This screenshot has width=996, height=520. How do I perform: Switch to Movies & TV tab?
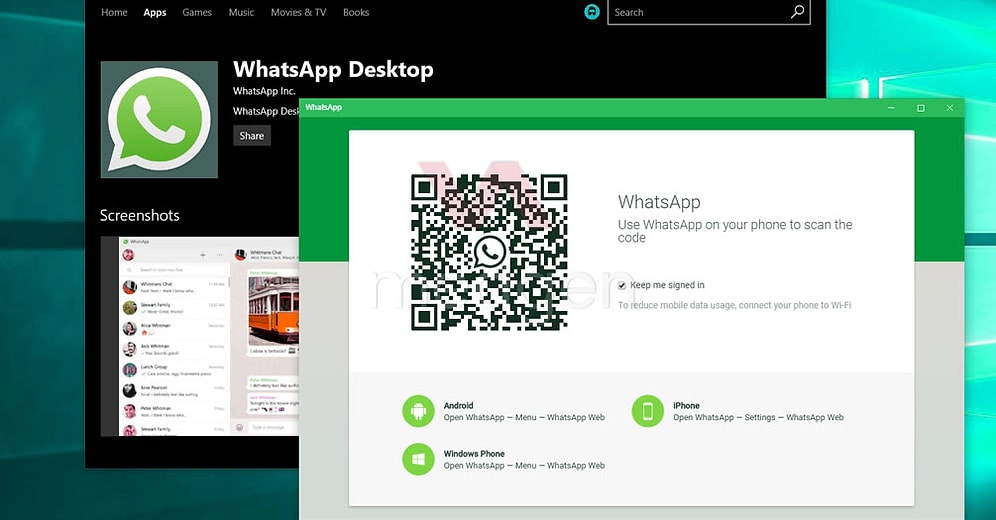[299, 12]
